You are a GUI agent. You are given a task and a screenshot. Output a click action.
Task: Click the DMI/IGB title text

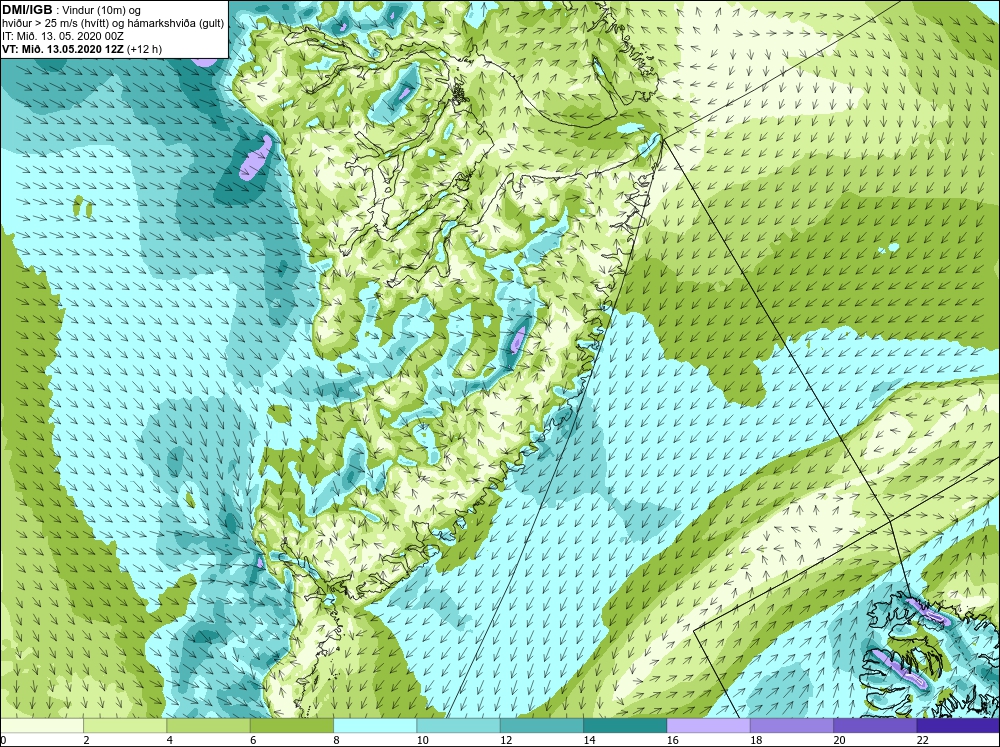point(28,10)
